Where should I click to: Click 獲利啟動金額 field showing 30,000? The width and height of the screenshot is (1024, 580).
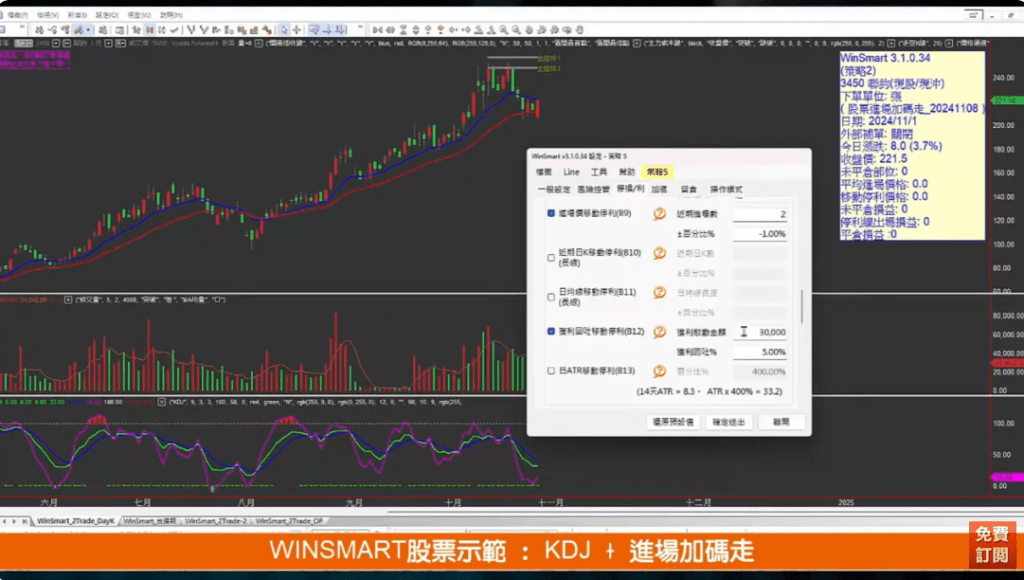coord(760,332)
